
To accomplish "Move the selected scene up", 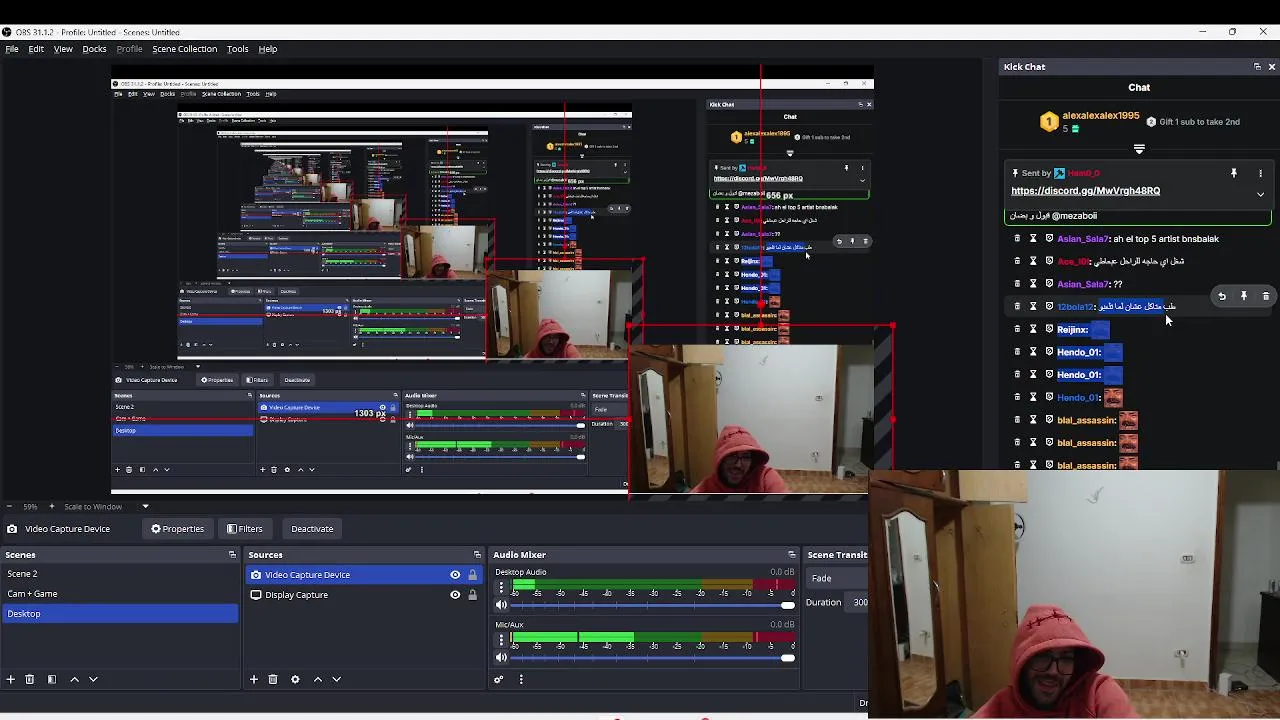I will 74,679.
